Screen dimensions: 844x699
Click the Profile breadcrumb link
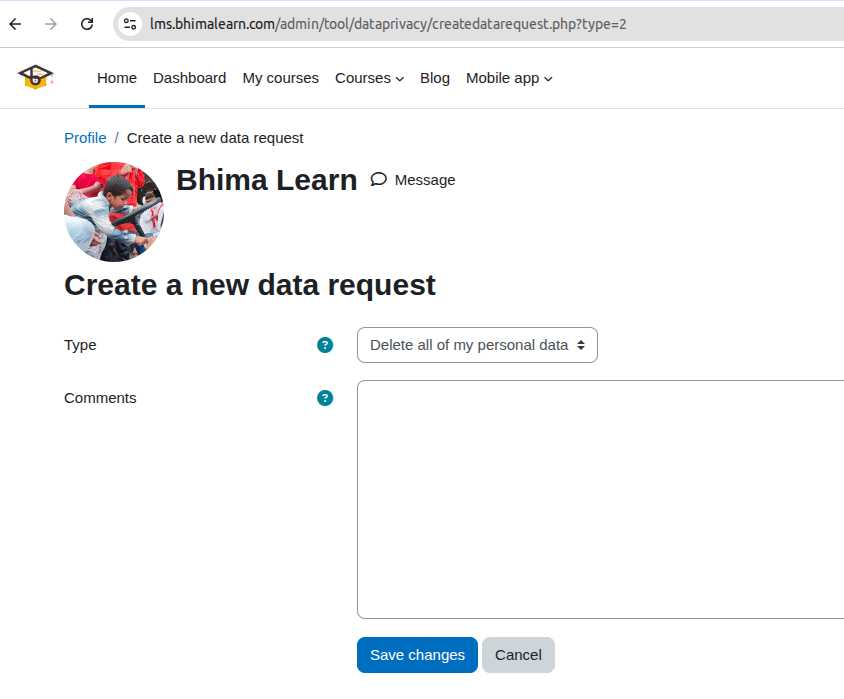coord(85,138)
